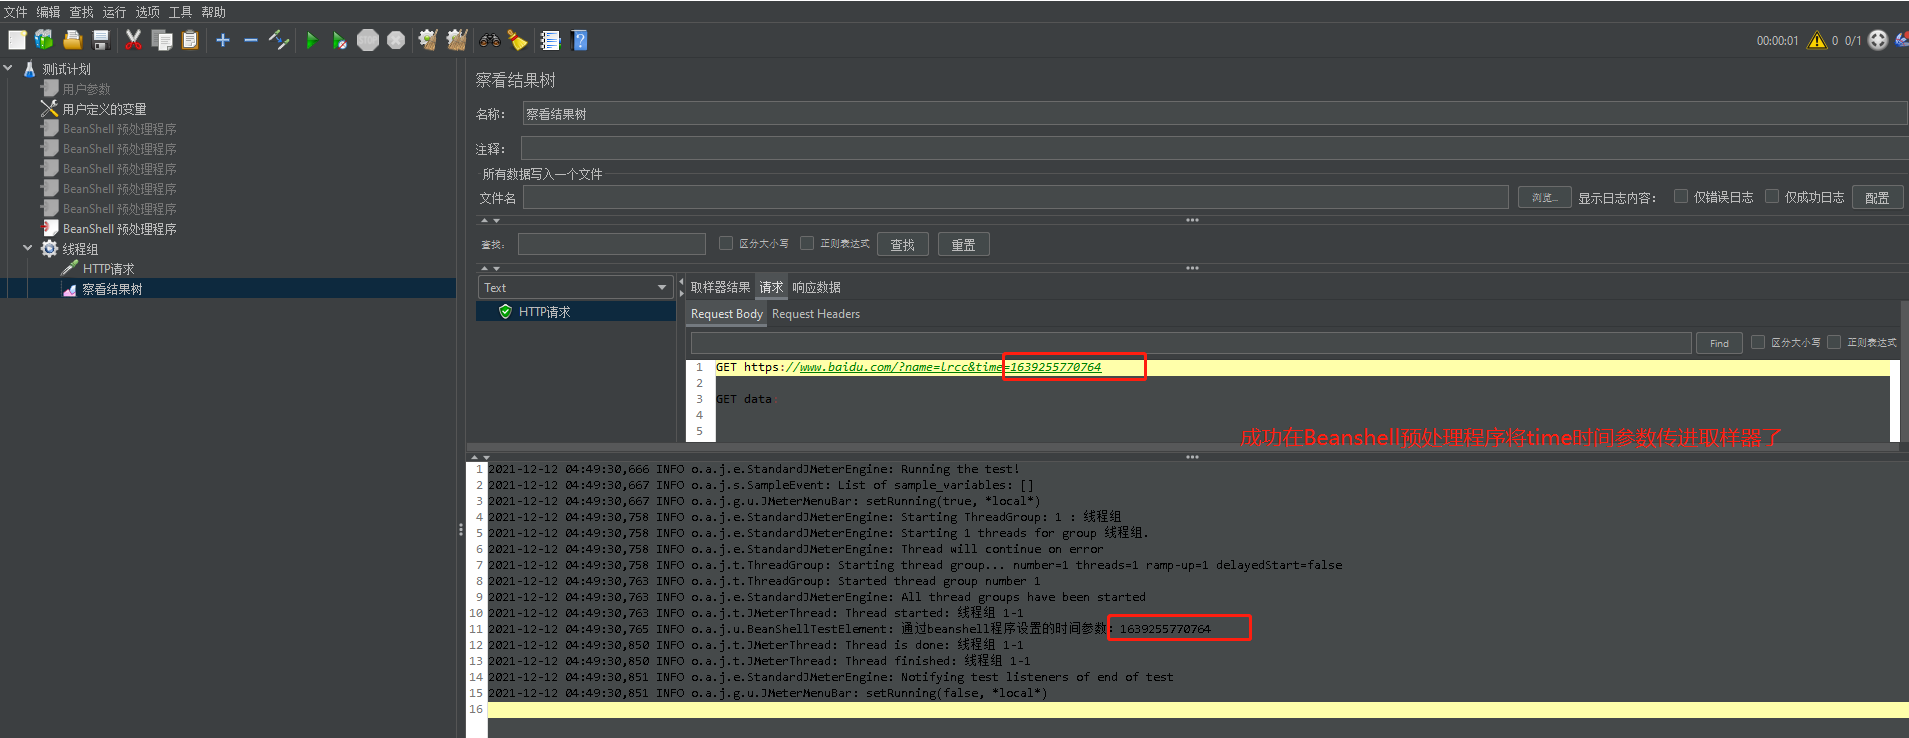Screen dimensions: 1909x738
Task: Enable 正则表达式 in search row
Action: click(x=807, y=243)
